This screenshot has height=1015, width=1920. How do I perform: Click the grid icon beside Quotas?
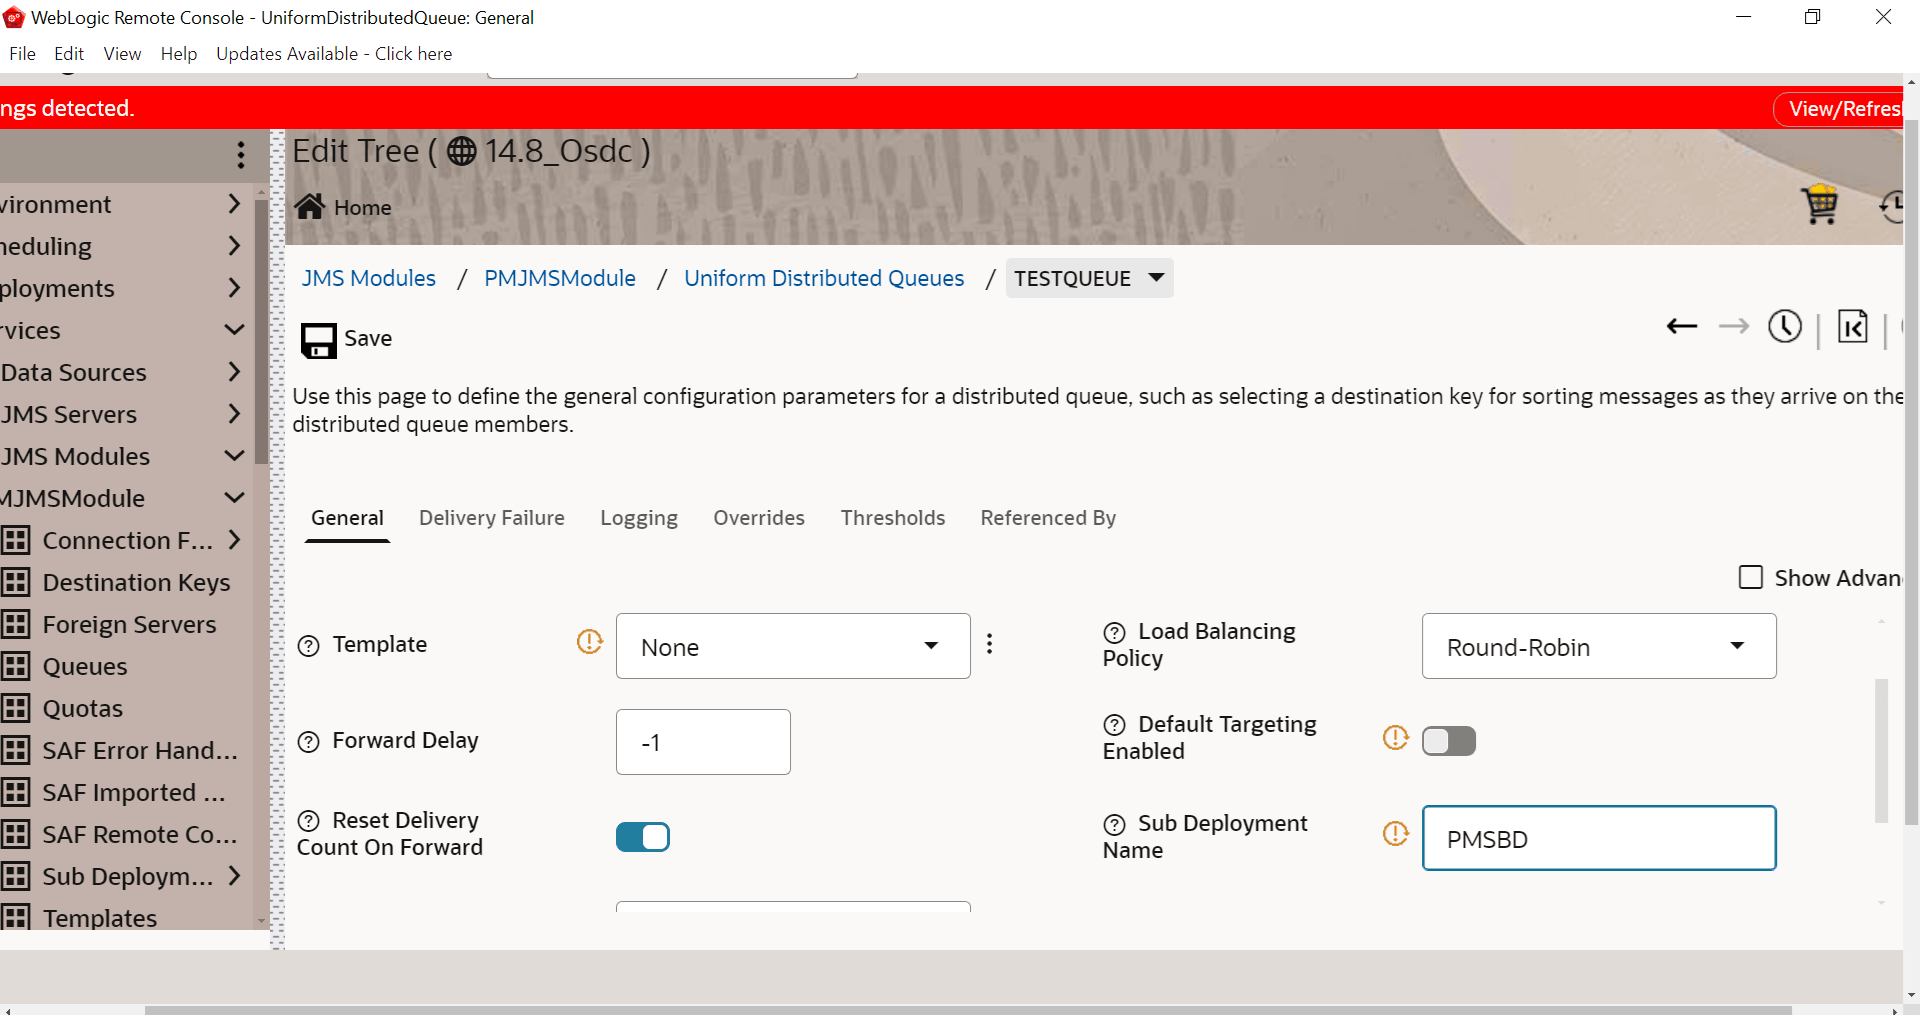point(15,708)
